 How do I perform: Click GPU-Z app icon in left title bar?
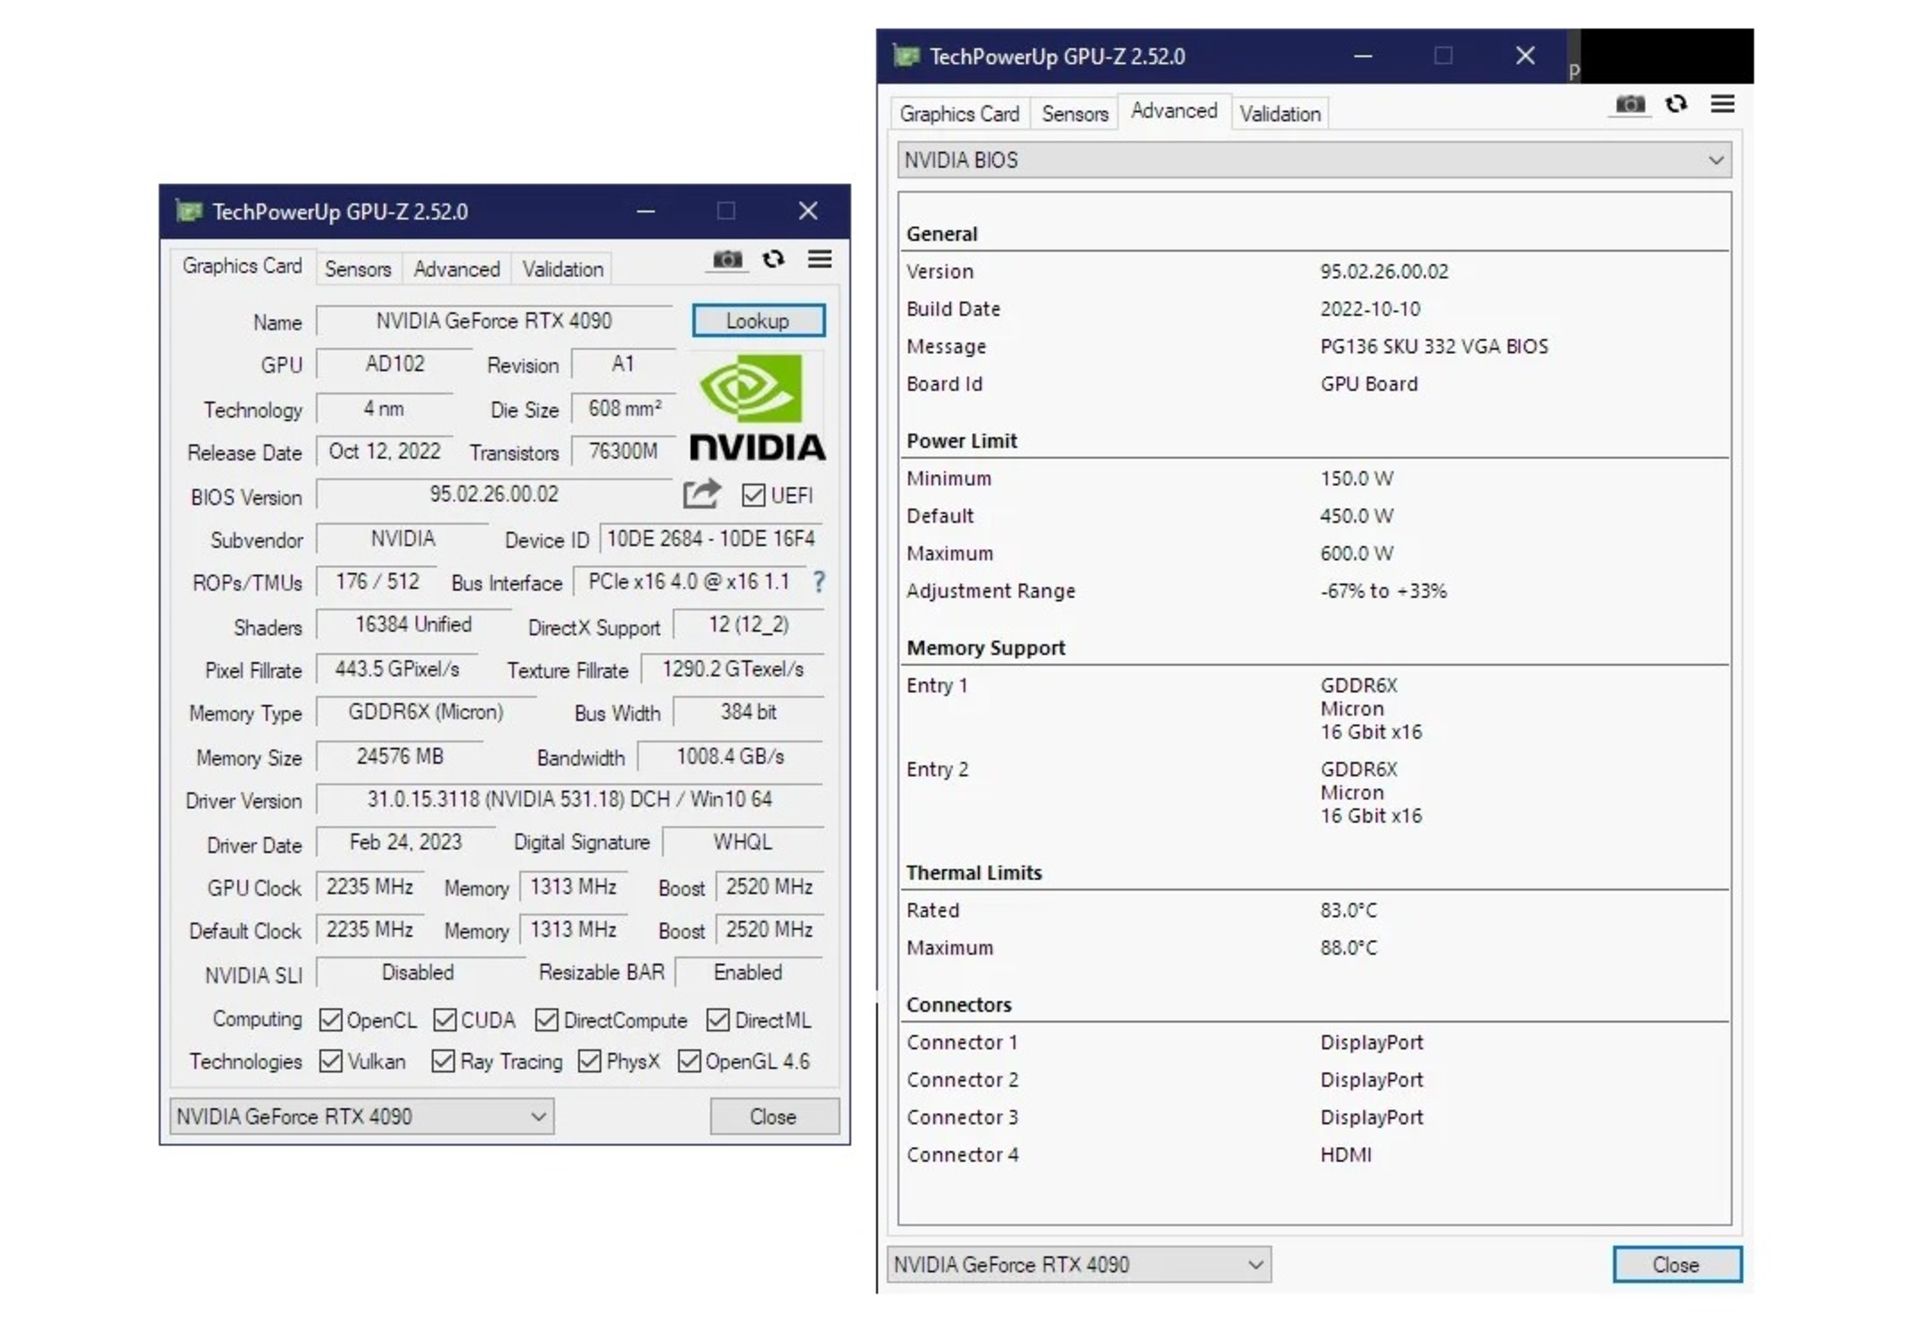coord(189,211)
